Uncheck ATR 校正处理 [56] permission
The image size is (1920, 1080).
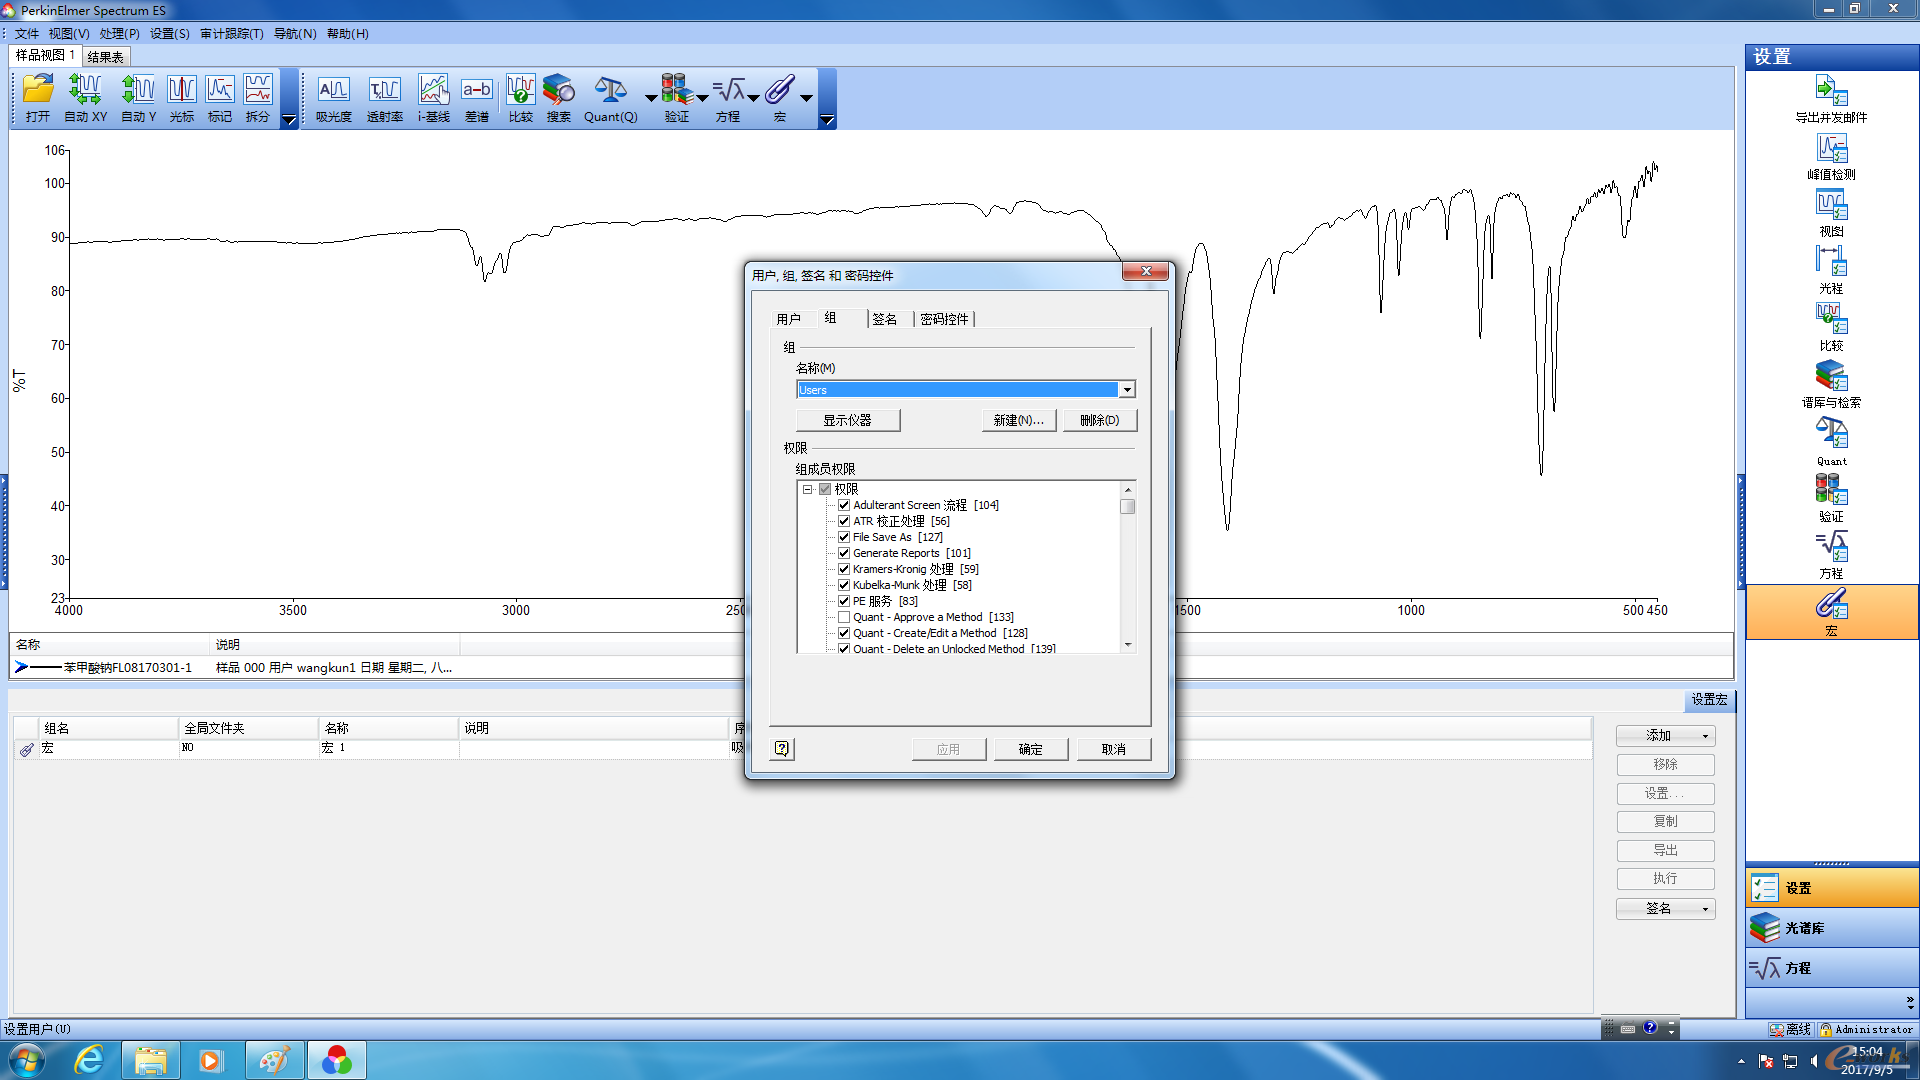[844, 521]
